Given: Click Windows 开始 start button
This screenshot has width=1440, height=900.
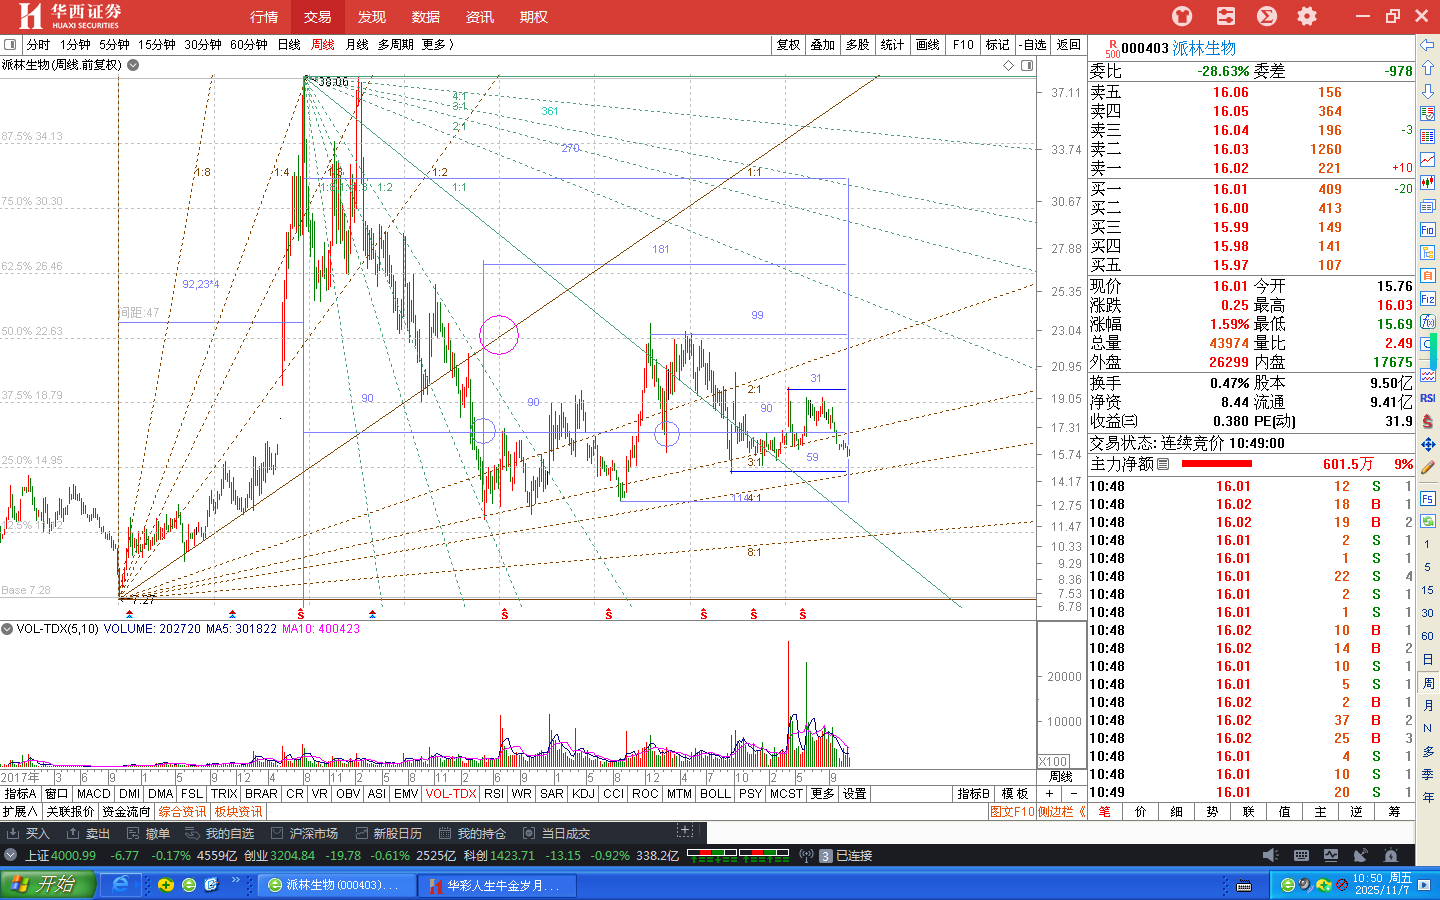Looking at the screenshot, I should pos(48,884).
